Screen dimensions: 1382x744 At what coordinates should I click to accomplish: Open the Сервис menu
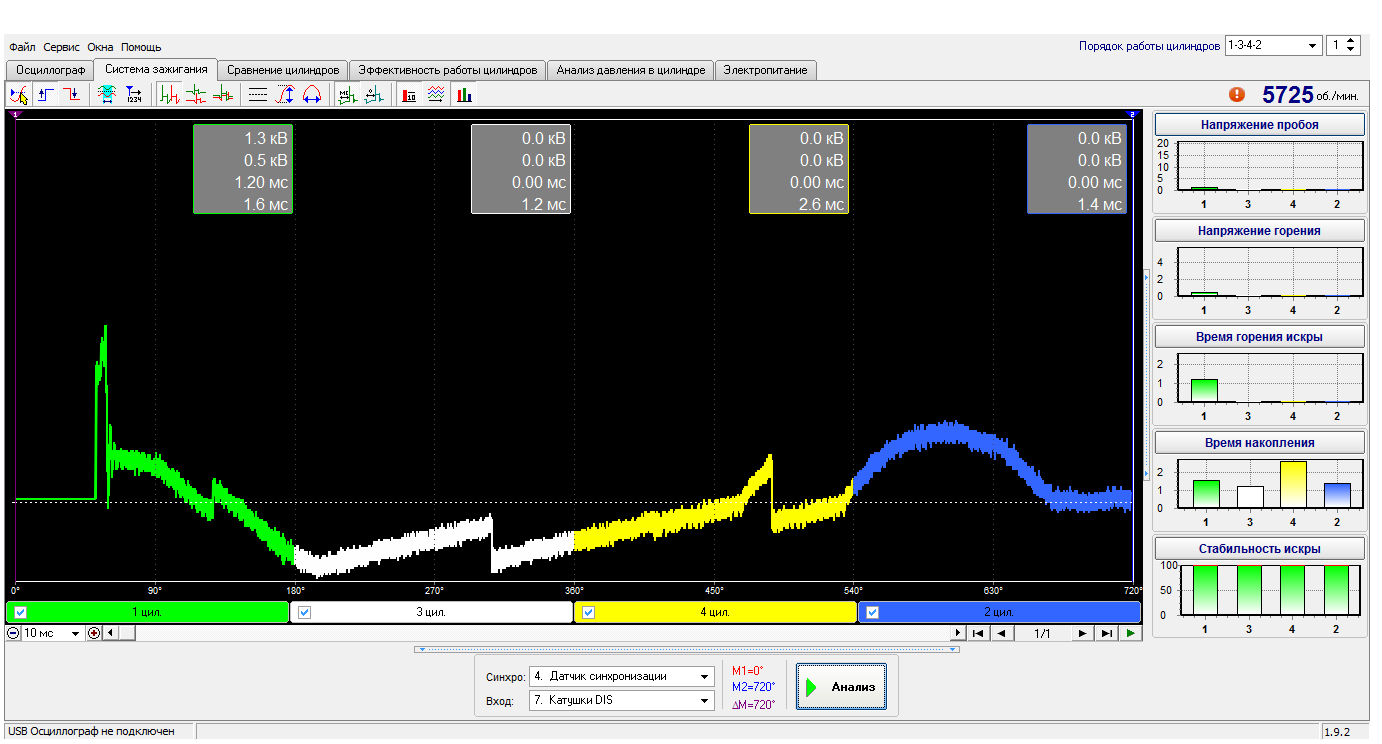pos(62,47)
